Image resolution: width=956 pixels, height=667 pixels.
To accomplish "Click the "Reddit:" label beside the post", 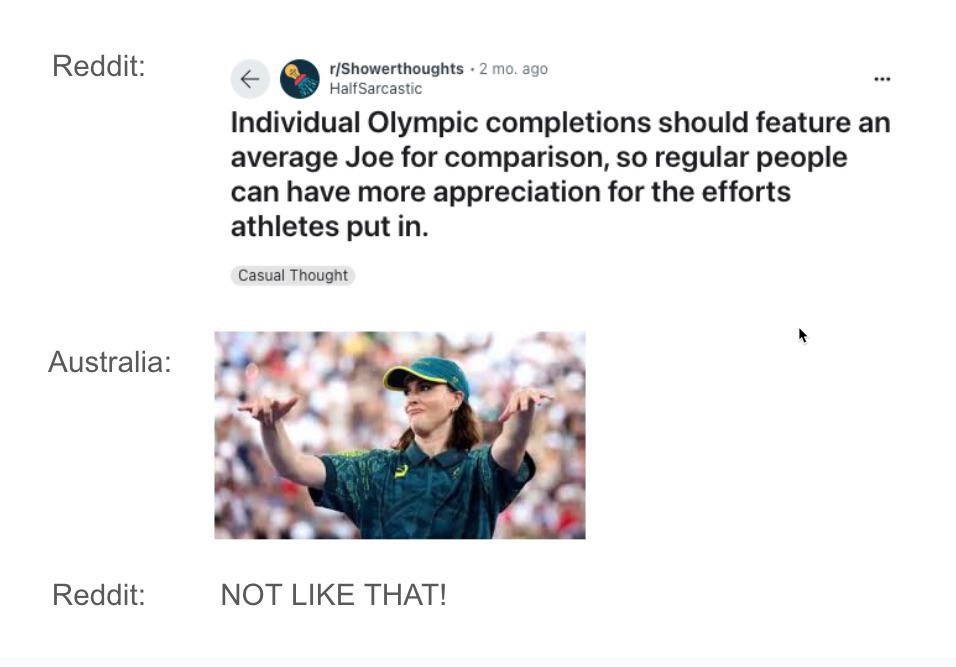I will point(98,66).
